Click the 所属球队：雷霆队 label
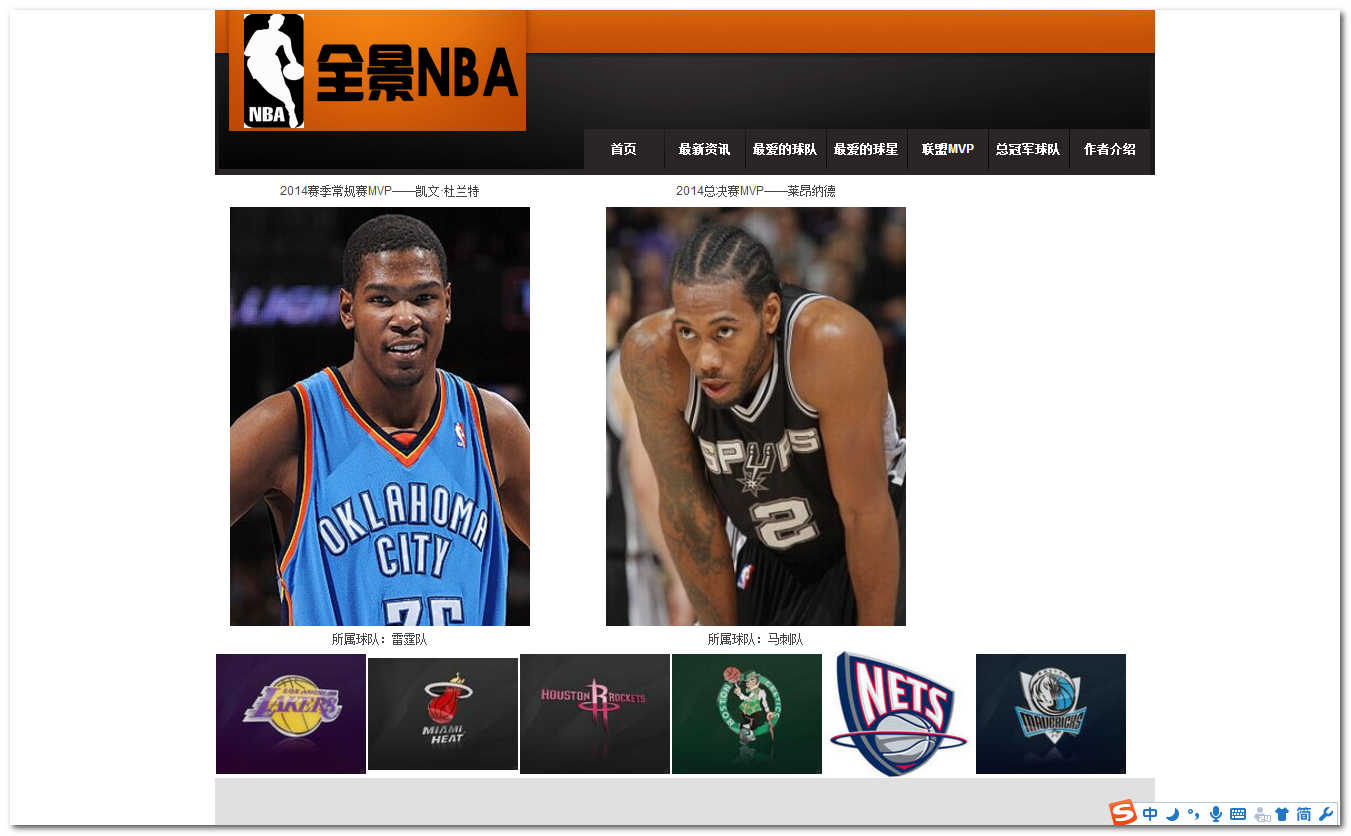Viewport: 1351px width, 836px height. pos(379,639)
